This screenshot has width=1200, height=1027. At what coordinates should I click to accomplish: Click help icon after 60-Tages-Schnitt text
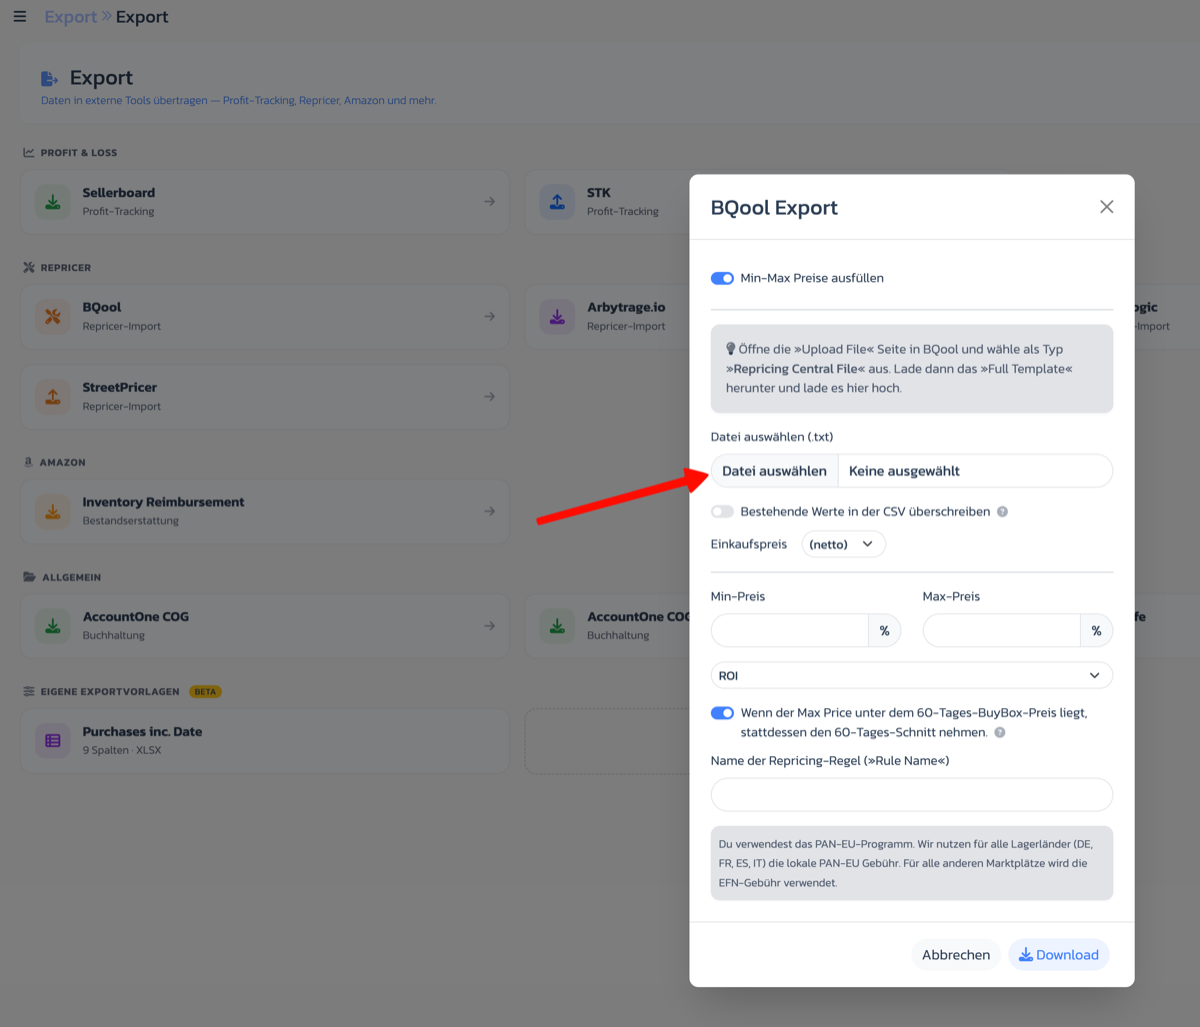pos(1000,733)
